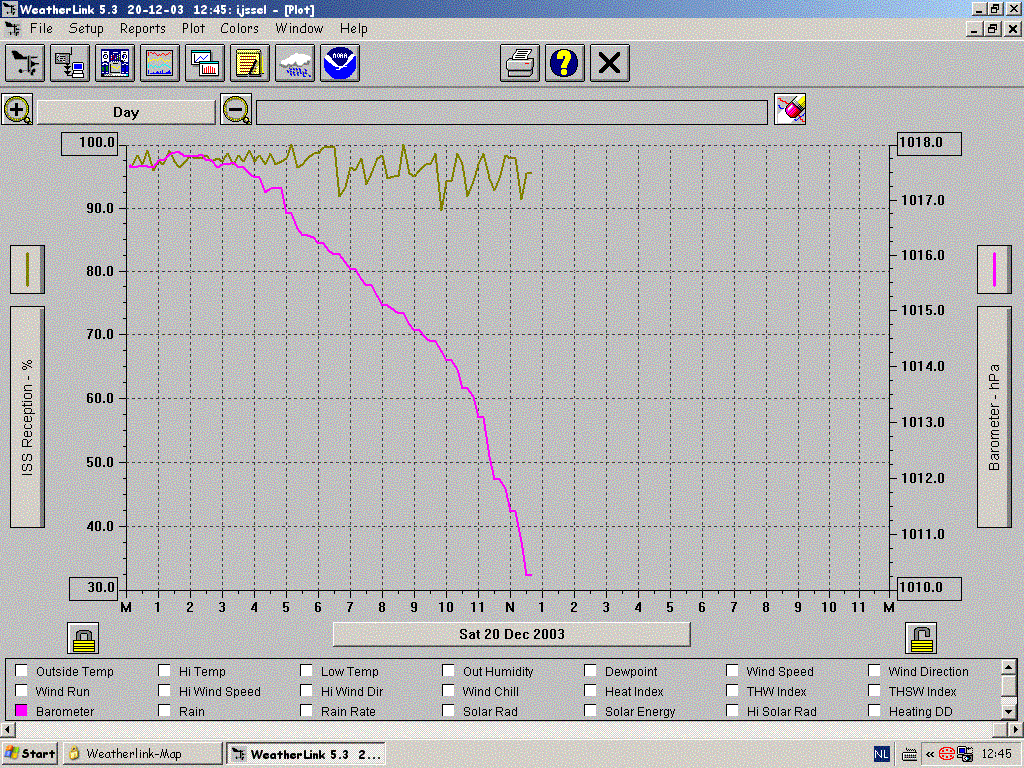Open the printer icon to print plot
Image resolution: width=1024 pixels, height=768 pixels.
(520, 63)
